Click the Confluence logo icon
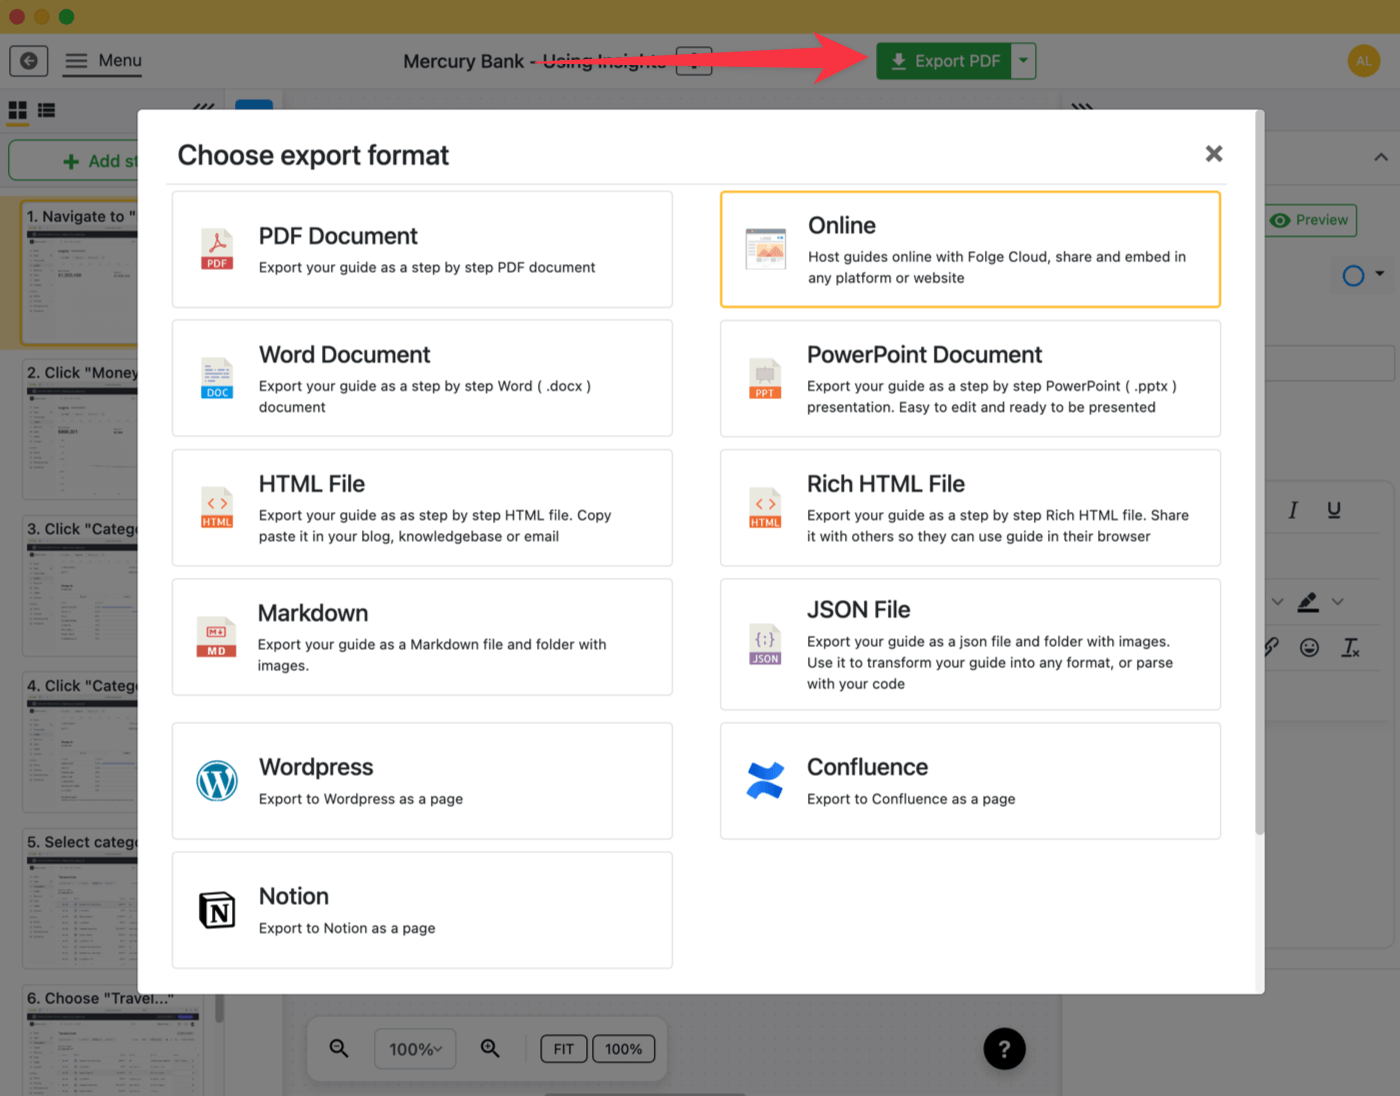Screen dimensions: 1400x1096 [x=765, y=781]
